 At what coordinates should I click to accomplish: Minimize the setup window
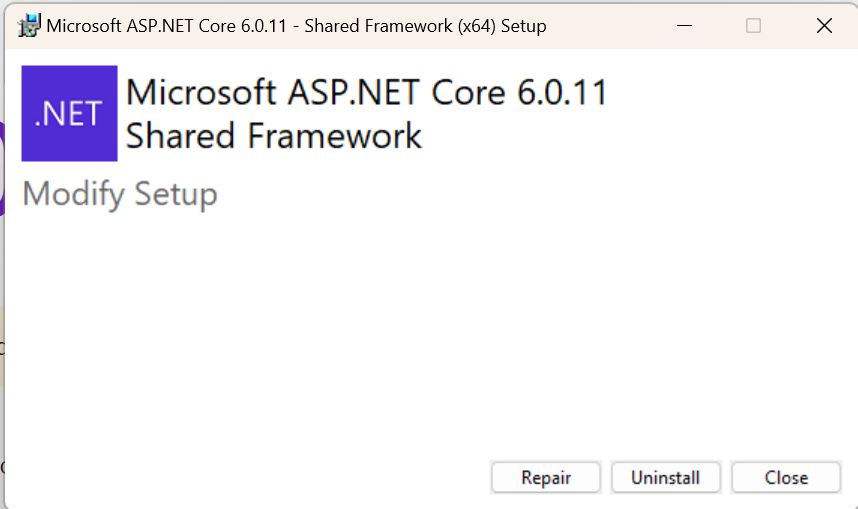pos(685,26)
